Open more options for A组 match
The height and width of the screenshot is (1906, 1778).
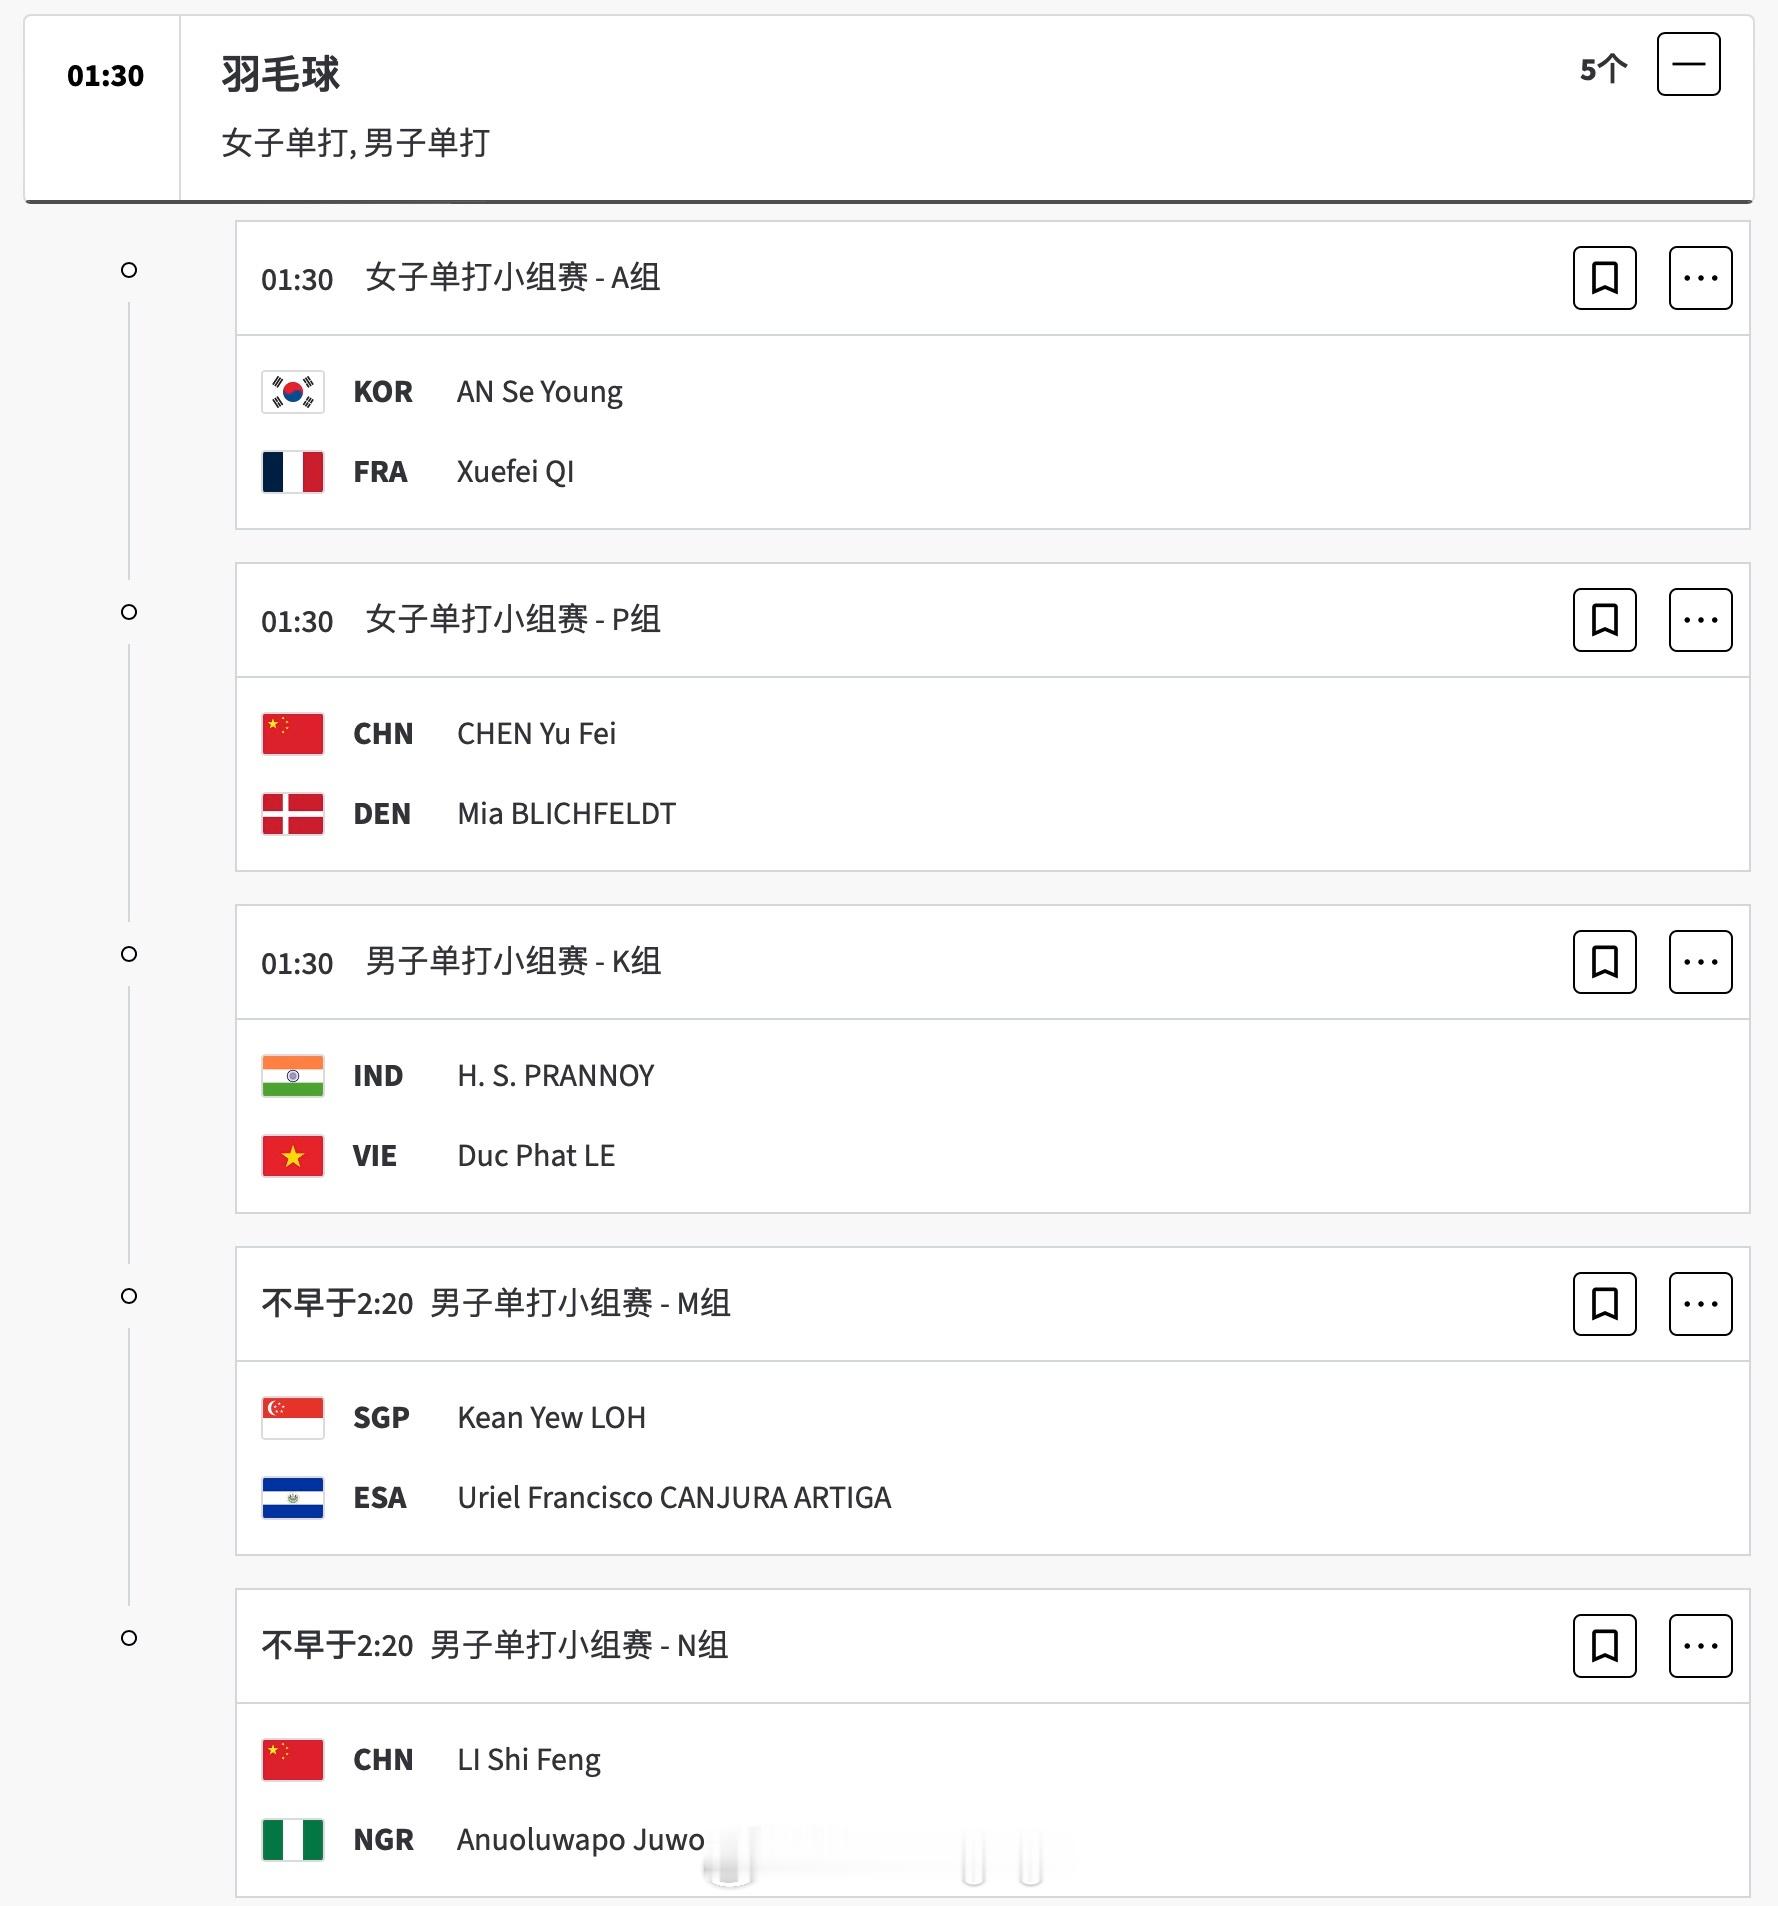[1700, 278]
